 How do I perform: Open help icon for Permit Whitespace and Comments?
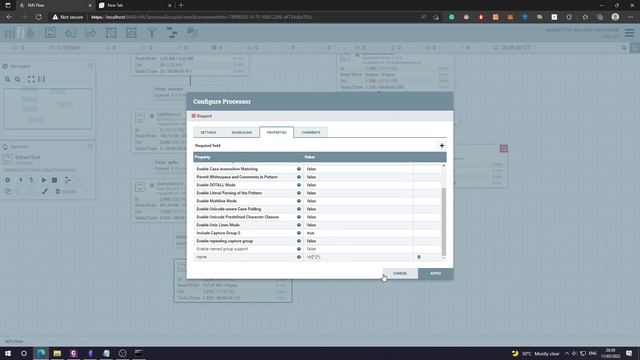[x=299, y=177]
